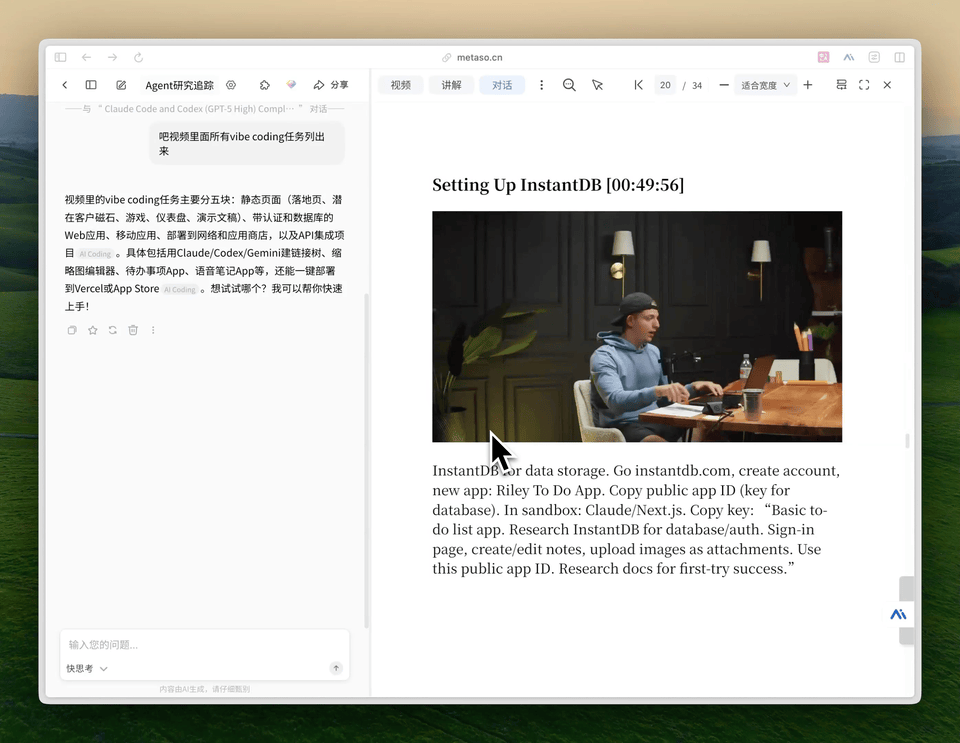Toggle the left sidebar panel
960x743 pixels.
(91, 85)
